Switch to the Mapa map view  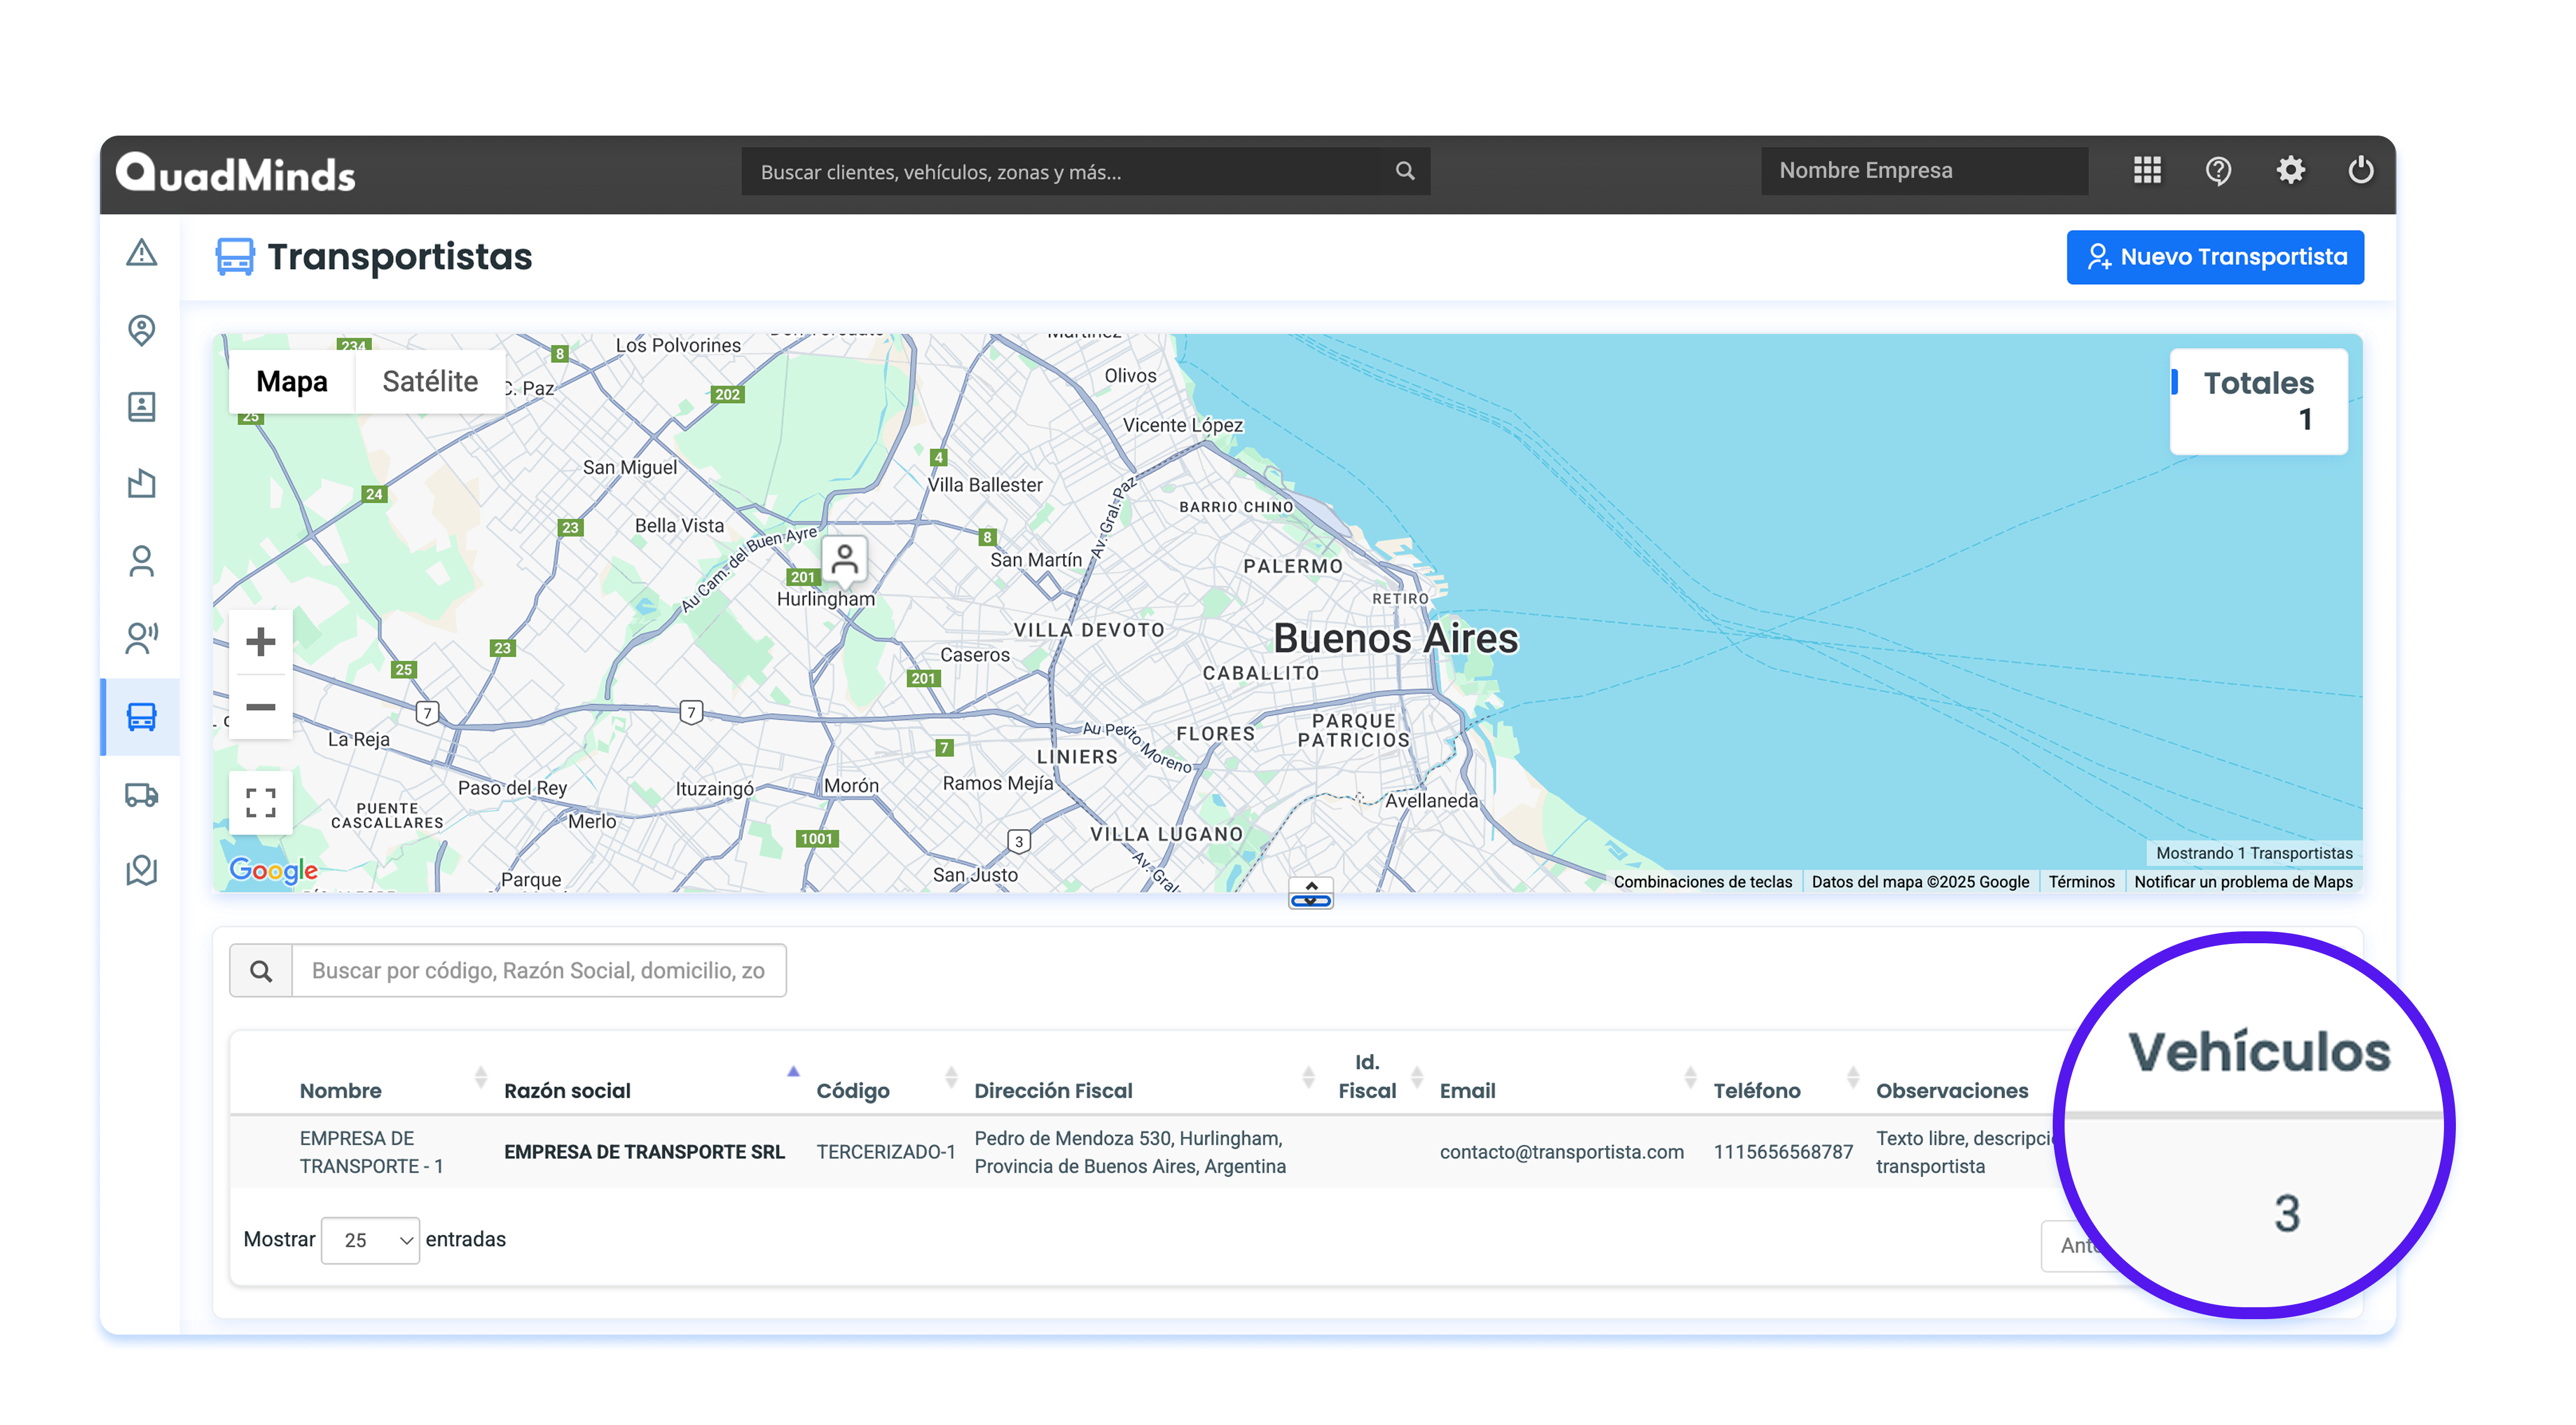(x=292, y=381)
